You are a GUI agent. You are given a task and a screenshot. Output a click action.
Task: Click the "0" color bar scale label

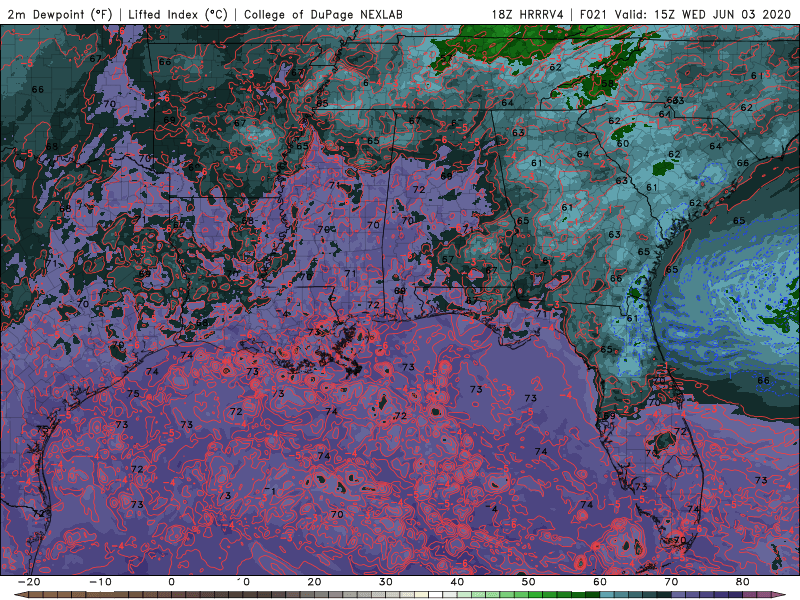tap(171, 582)
